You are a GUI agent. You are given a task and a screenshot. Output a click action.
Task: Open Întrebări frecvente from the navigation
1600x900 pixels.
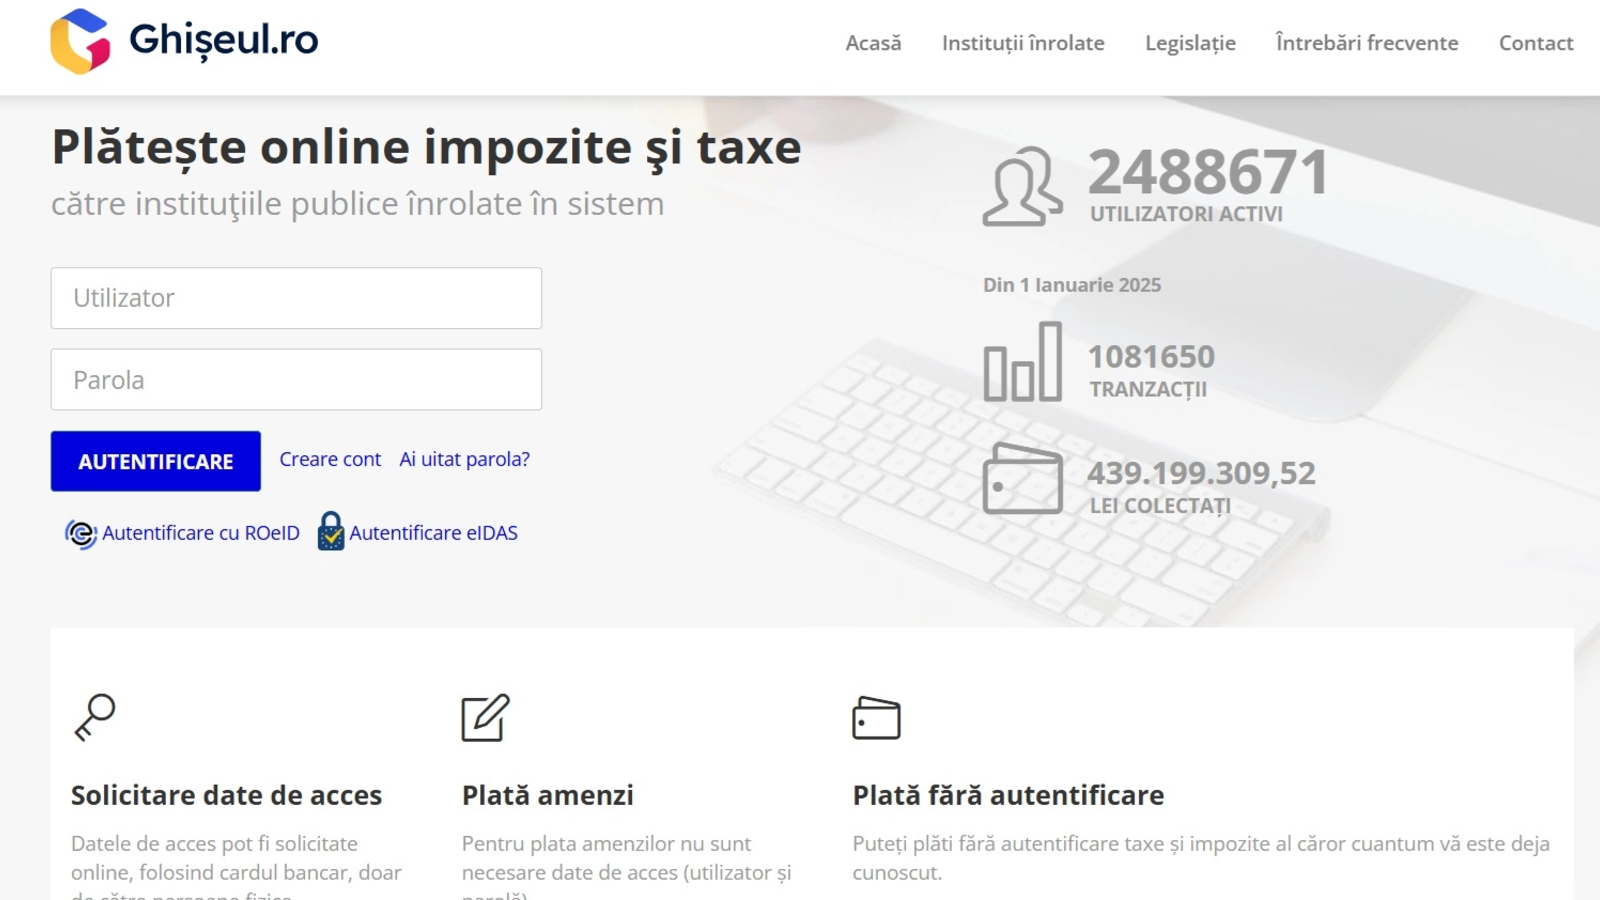1366,43
